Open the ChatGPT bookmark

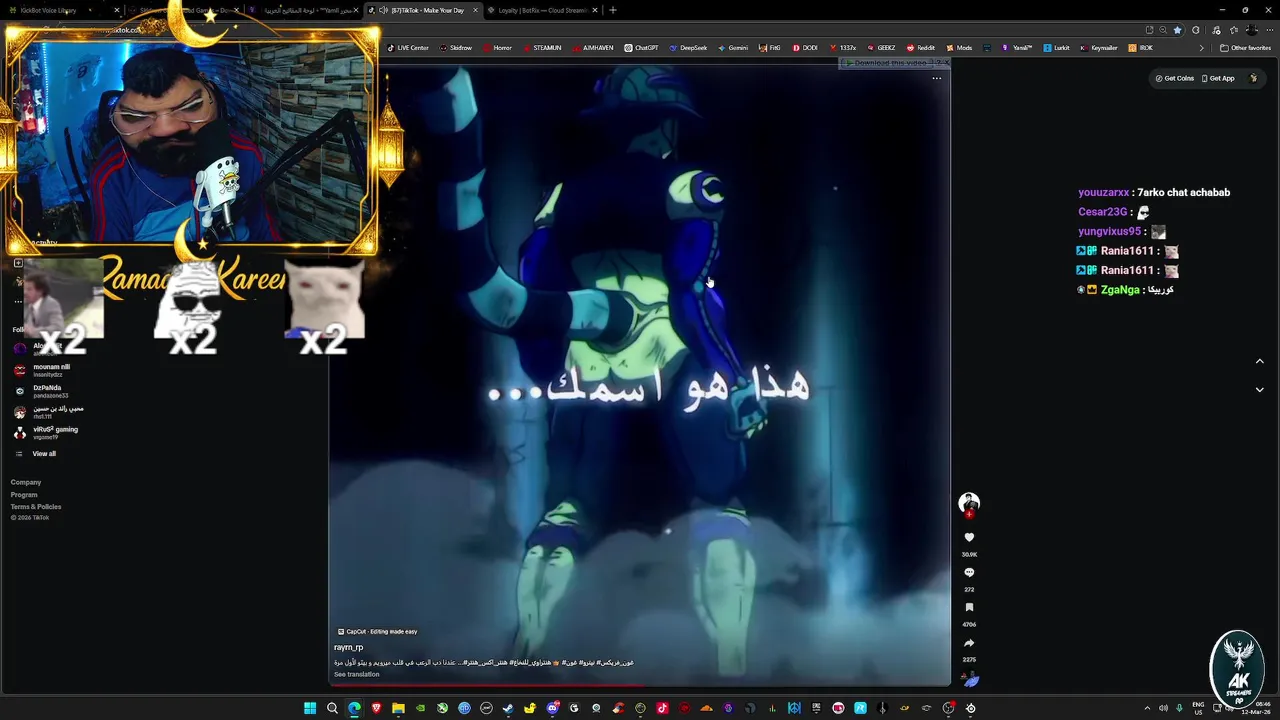coord(641,48)
